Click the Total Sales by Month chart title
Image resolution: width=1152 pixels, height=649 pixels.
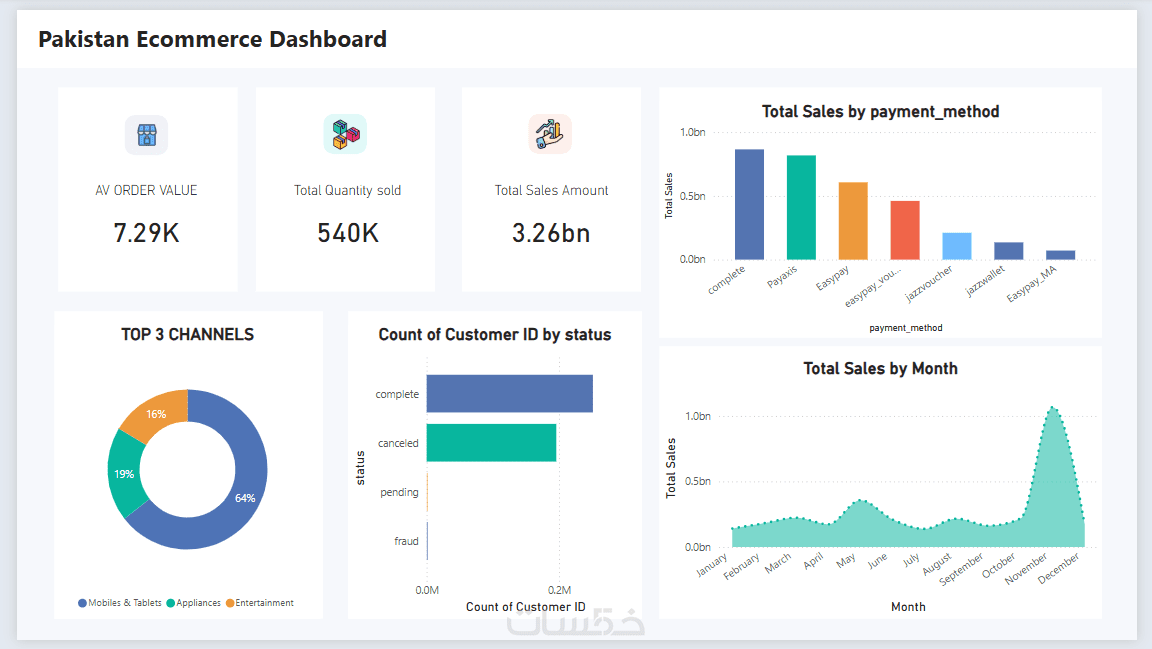point(880,368)
